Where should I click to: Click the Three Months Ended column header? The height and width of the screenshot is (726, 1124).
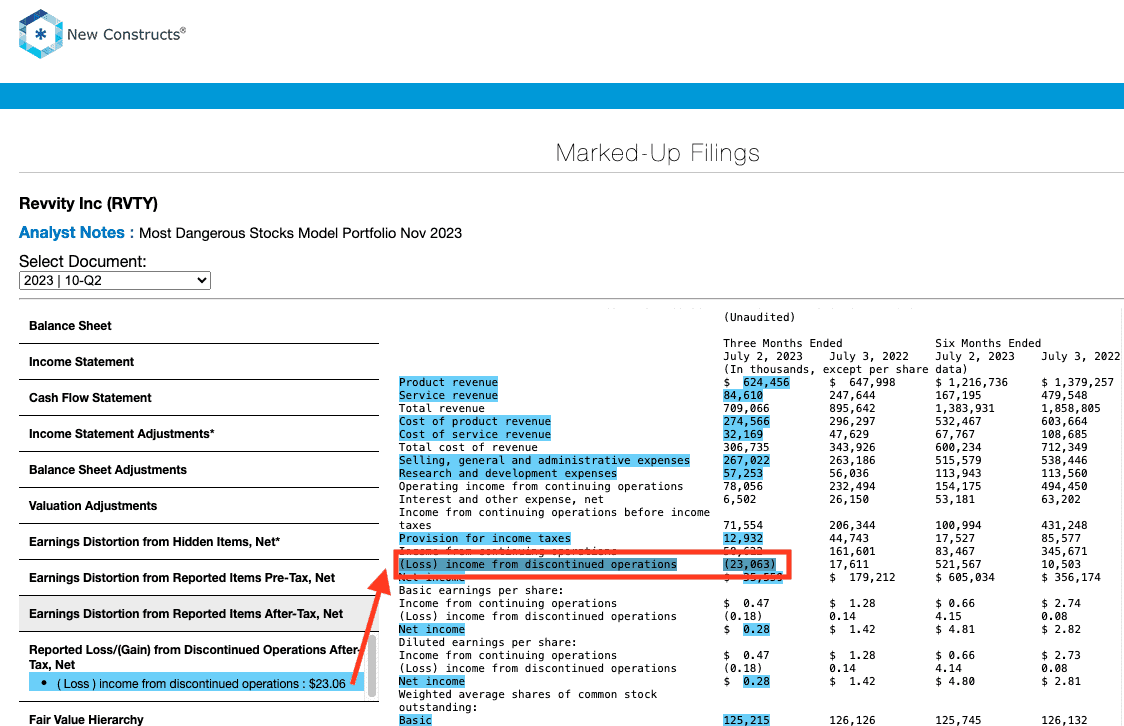pyautogui.click(x=783, y=343)
